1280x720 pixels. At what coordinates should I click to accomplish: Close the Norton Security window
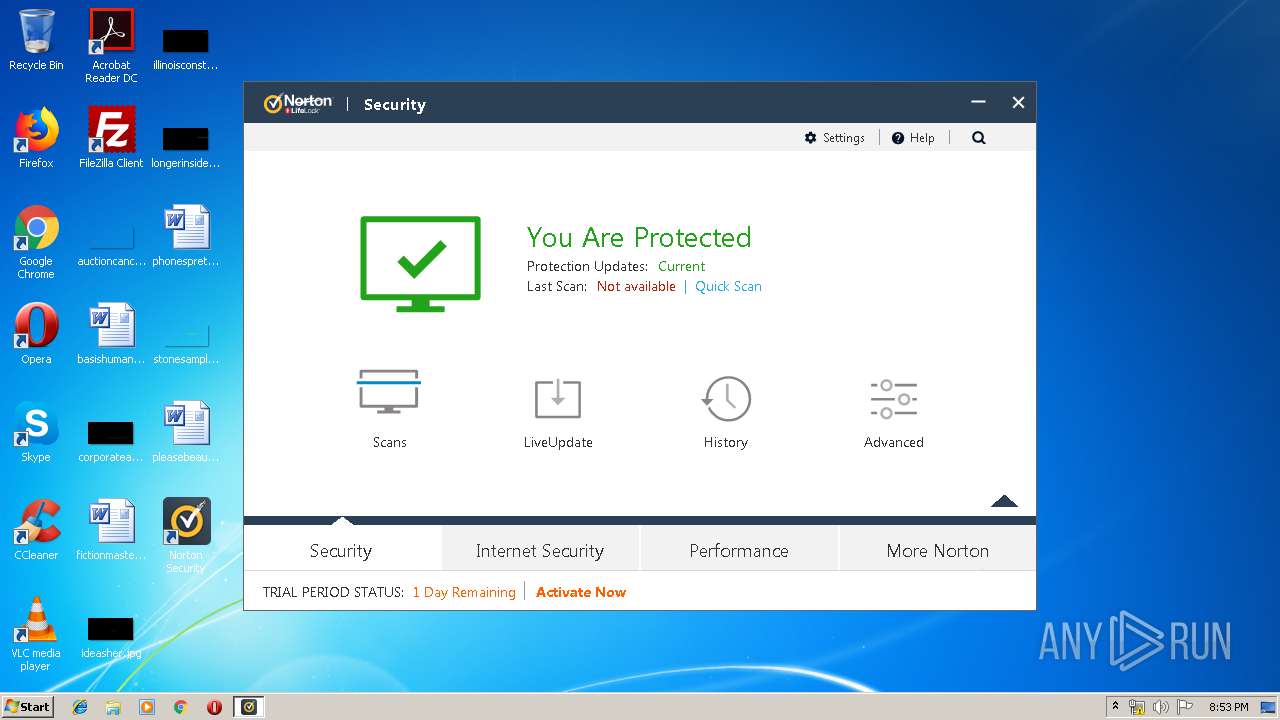(x=1018, y=102)
